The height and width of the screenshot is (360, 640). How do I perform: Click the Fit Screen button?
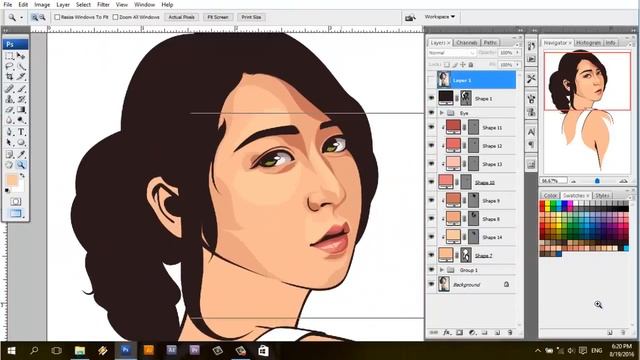(218, 17)
